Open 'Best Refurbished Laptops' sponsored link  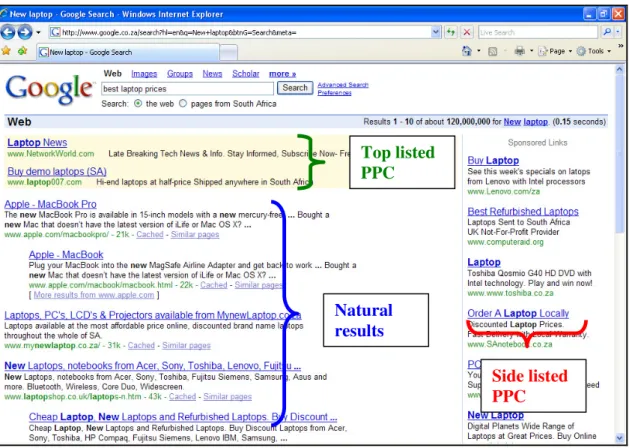(523, 211)
